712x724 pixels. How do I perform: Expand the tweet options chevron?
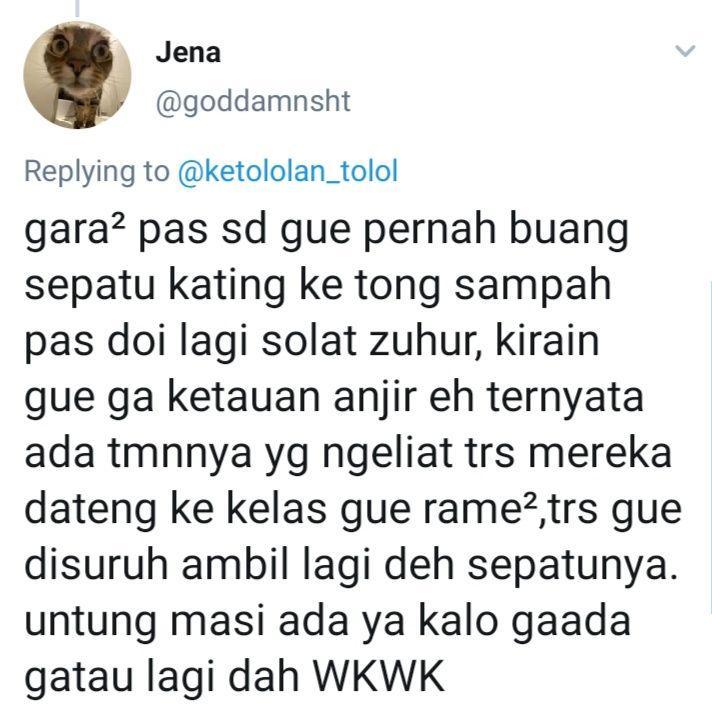(685, 50)
